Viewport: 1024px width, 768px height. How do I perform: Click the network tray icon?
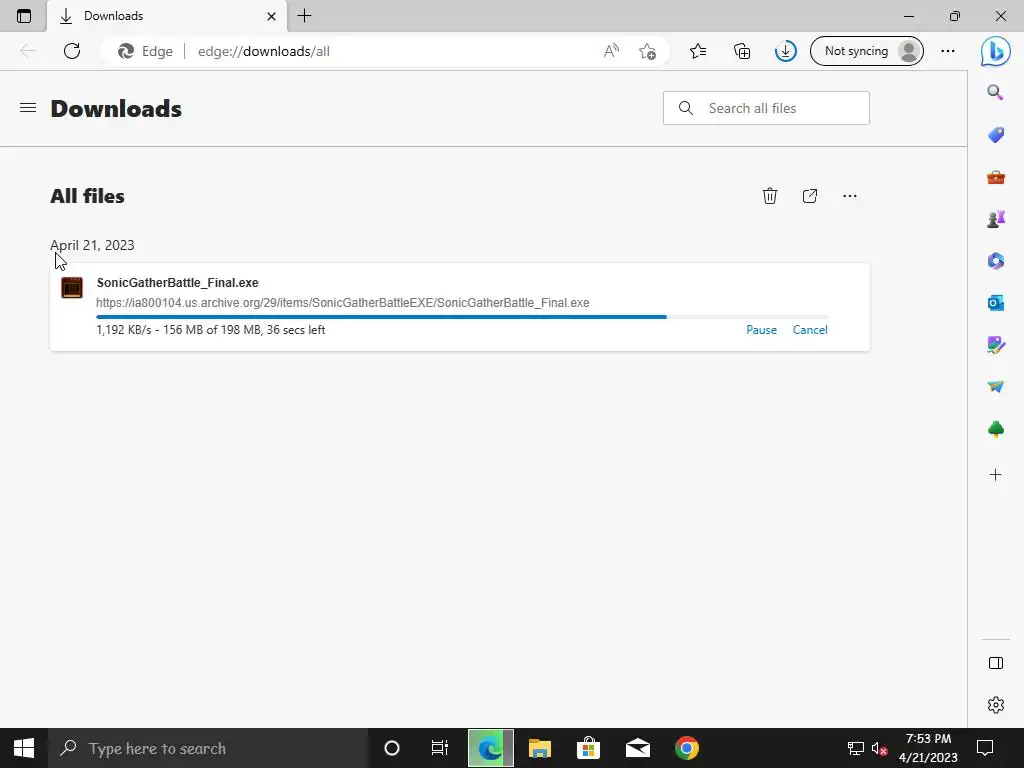(856, 748)
